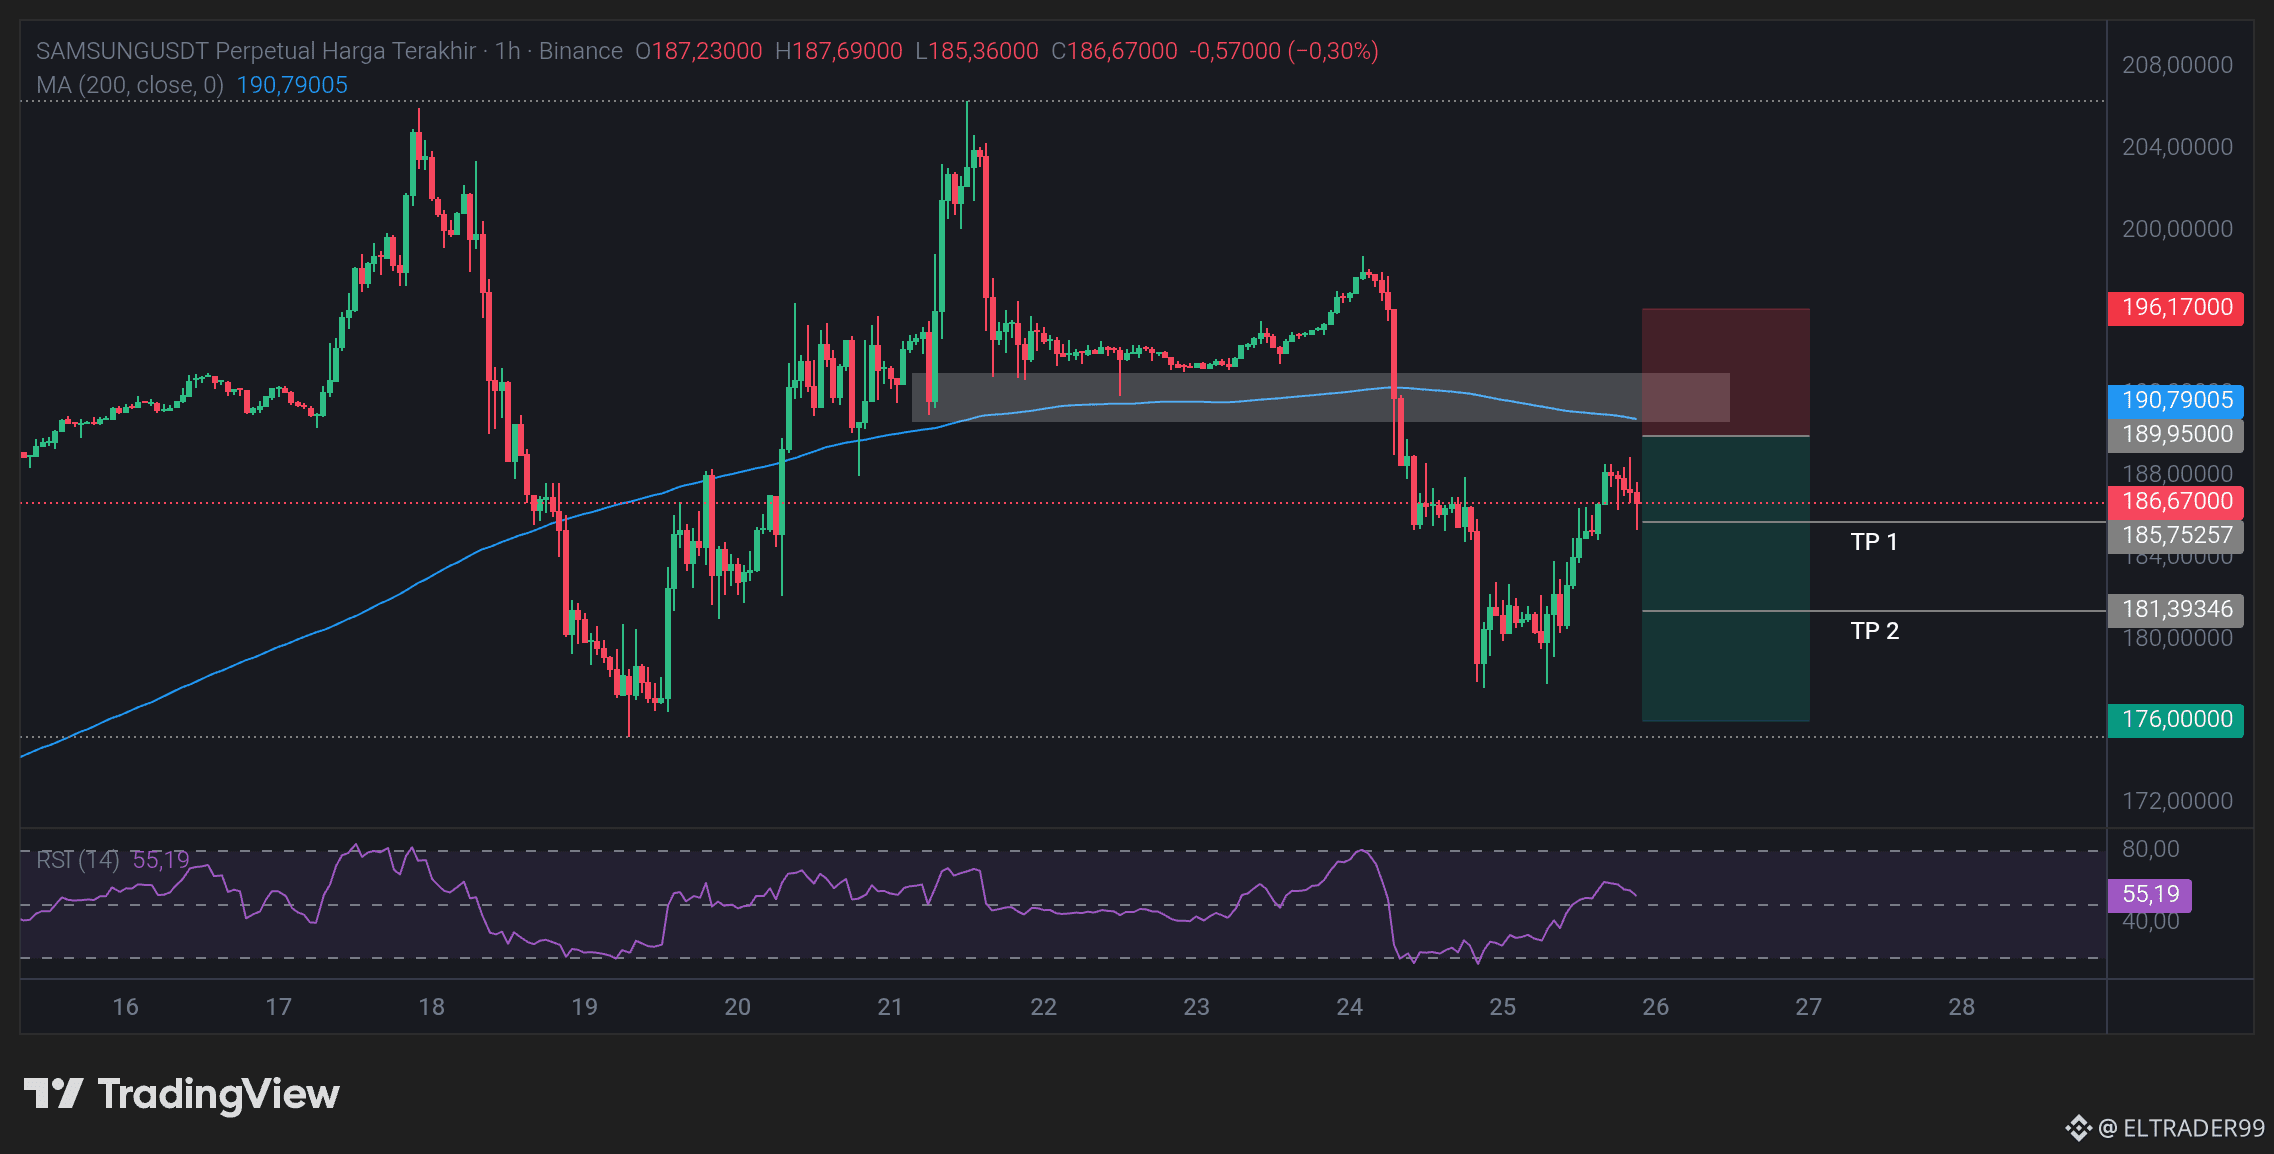The image size is (2274, 1154).
Task: Click the gray 189,95000 entry price label
Action: coord(2175,435)
